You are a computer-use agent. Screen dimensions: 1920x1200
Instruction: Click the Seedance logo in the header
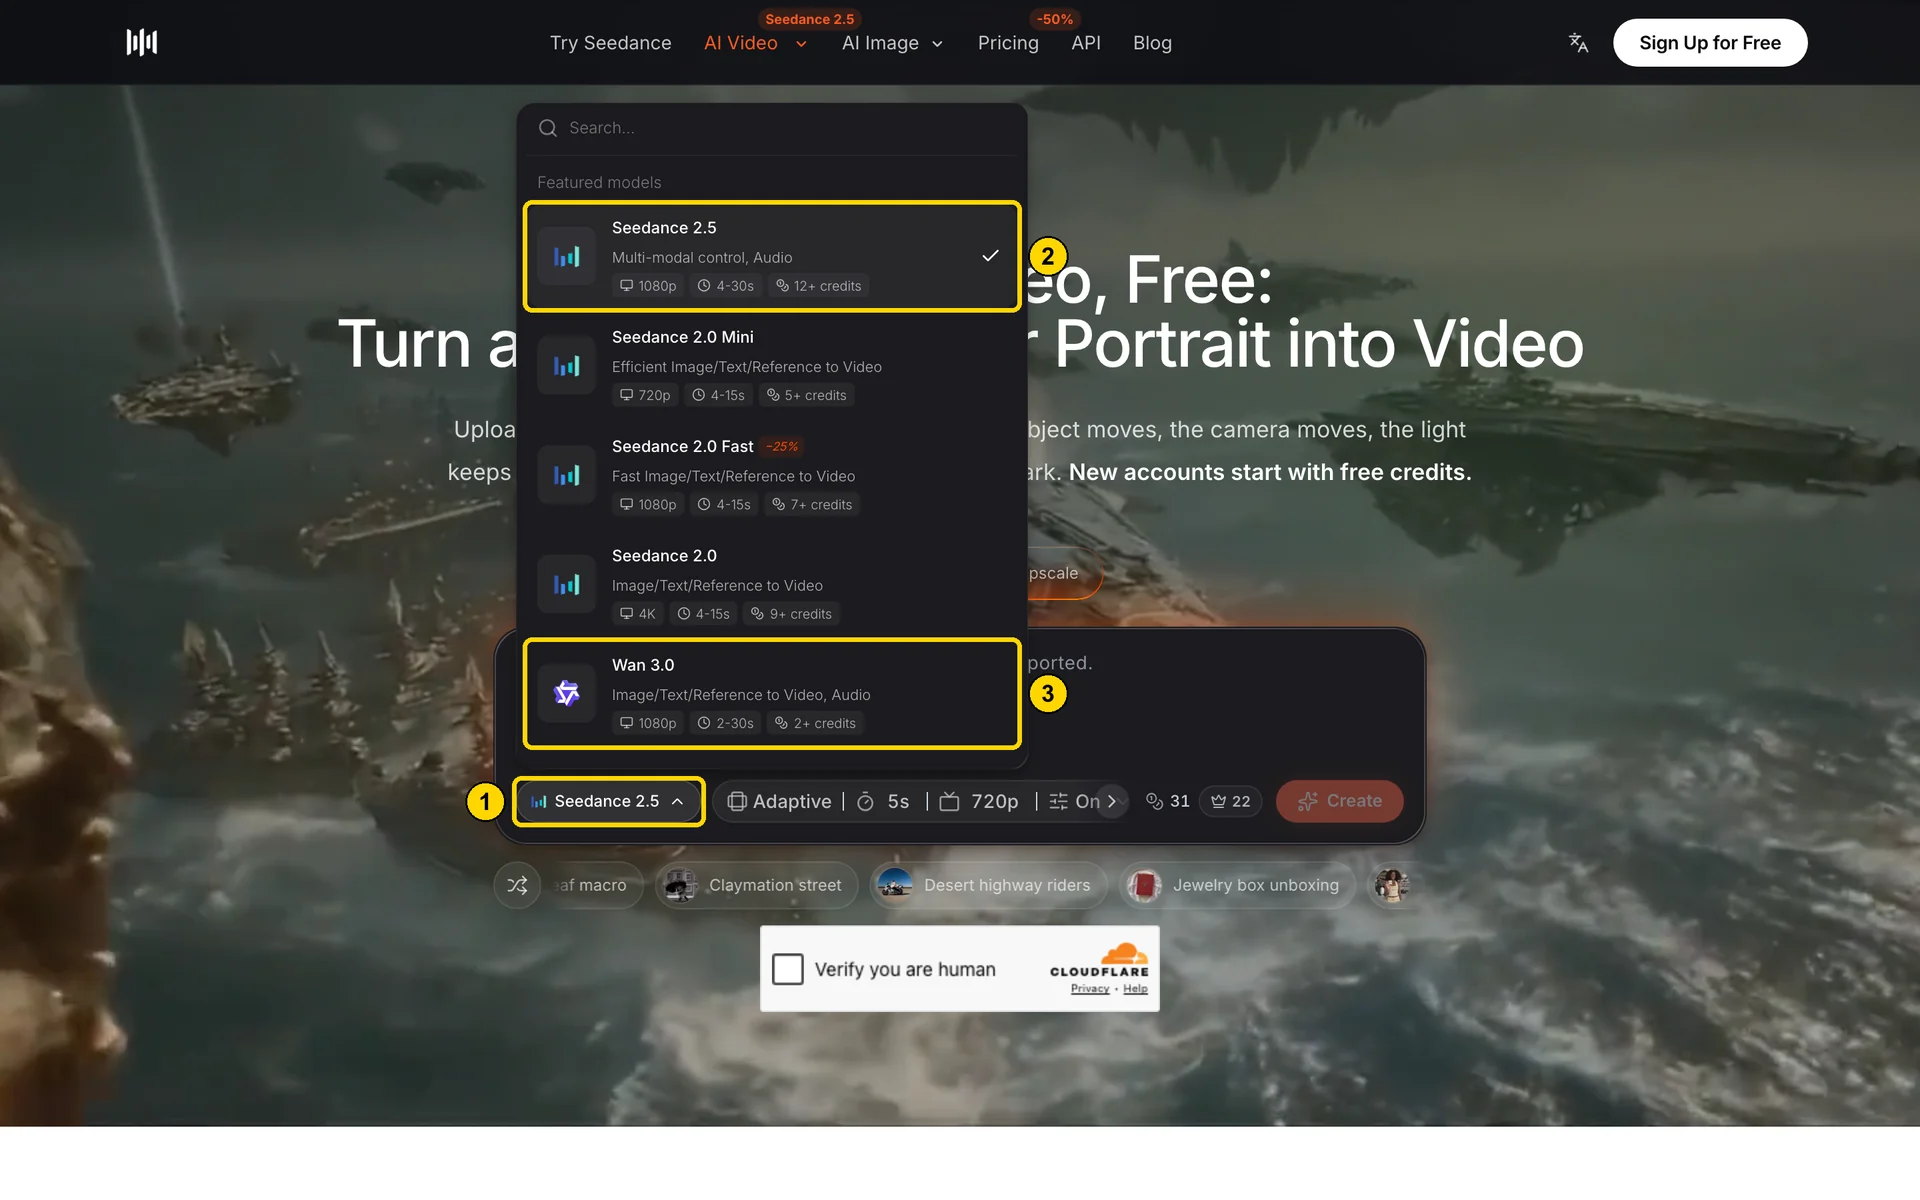click(x=142, y=42)
